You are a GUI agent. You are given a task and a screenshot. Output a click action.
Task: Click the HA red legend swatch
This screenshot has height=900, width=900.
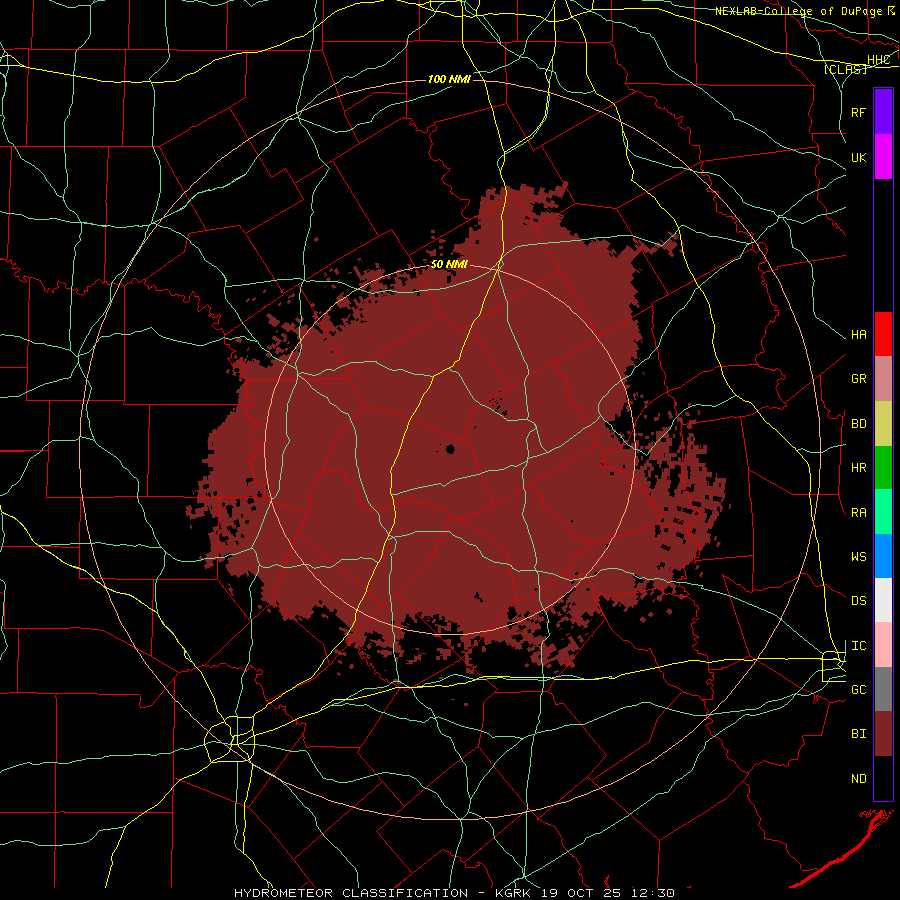[883, 334]
